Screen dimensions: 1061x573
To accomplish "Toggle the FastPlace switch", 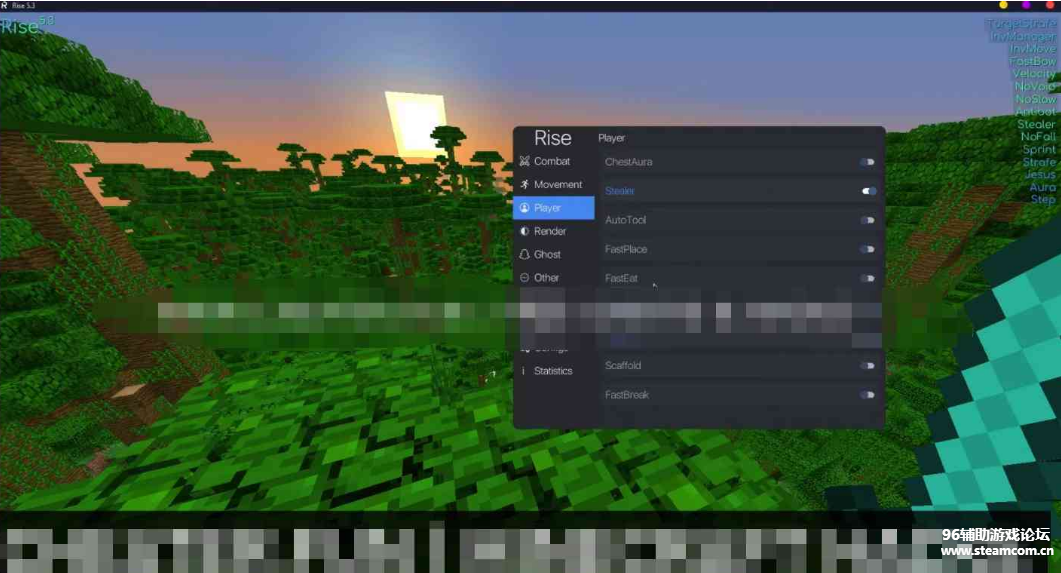I will coord(867,249).
